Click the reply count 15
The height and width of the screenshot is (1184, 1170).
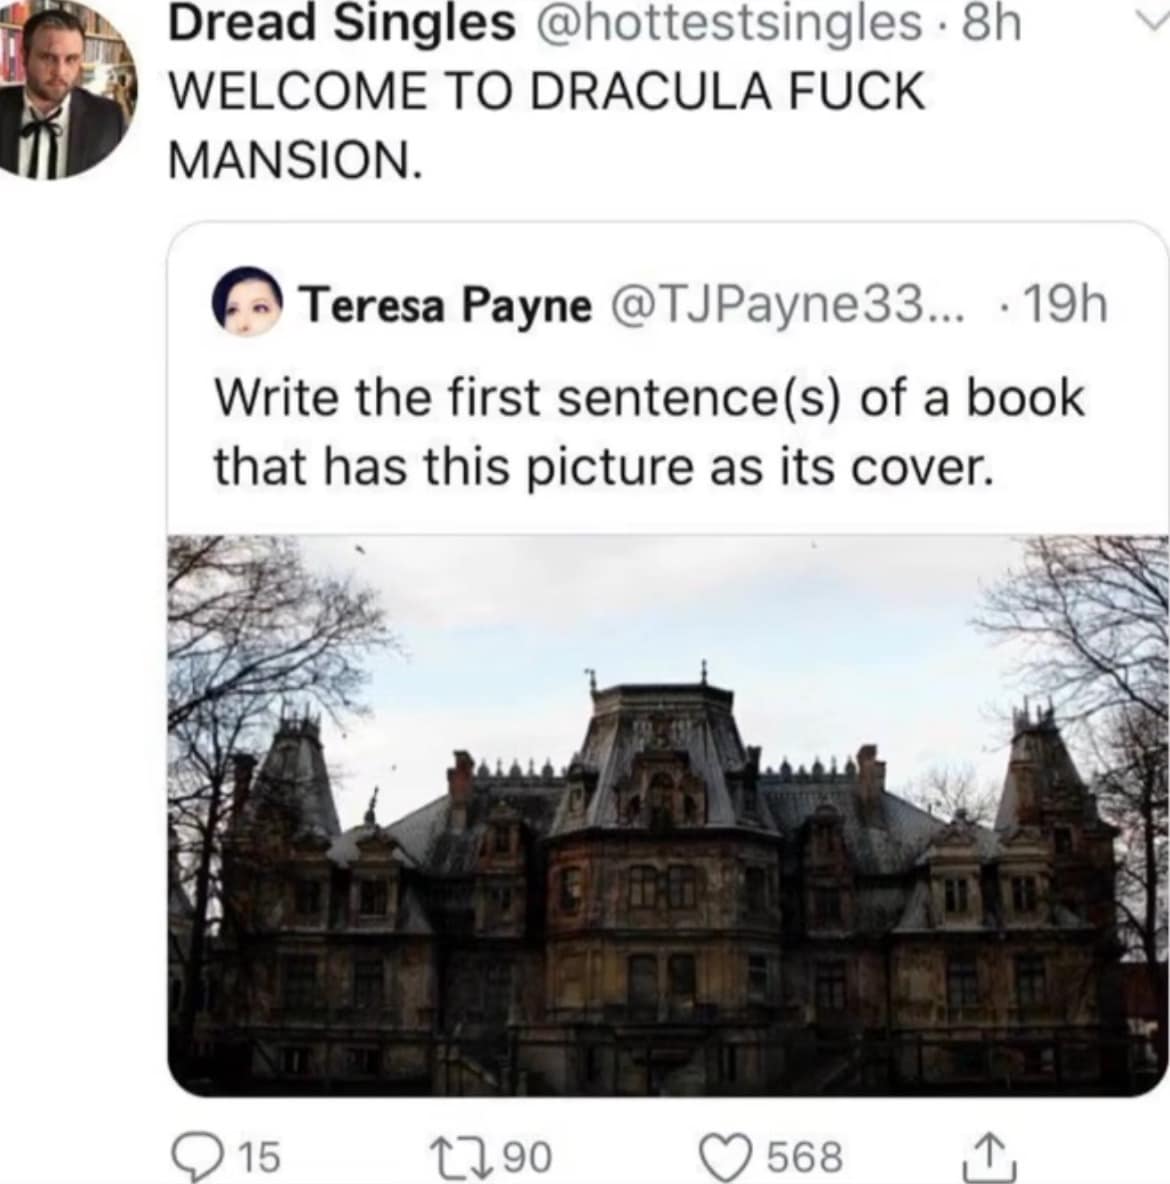tap(262, 1157)
